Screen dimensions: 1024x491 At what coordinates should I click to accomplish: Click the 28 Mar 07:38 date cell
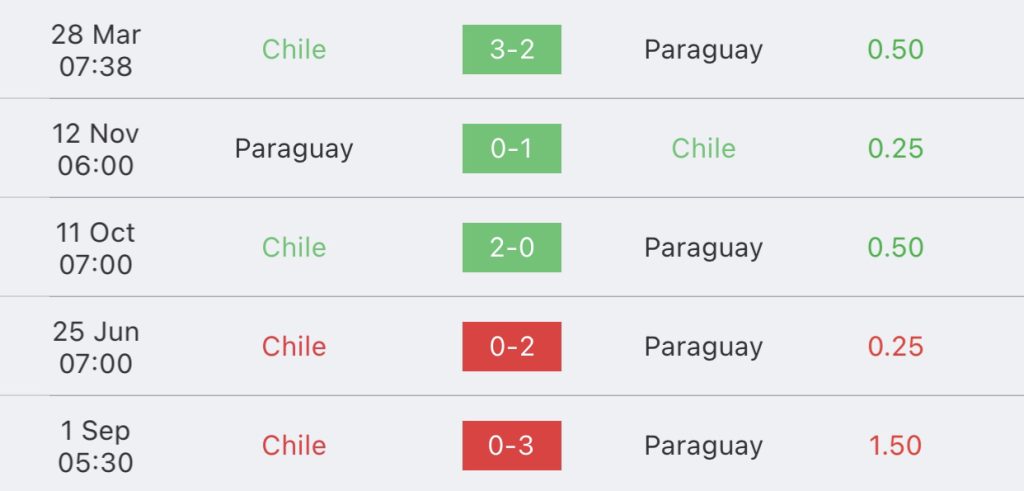tap(96, 50)
